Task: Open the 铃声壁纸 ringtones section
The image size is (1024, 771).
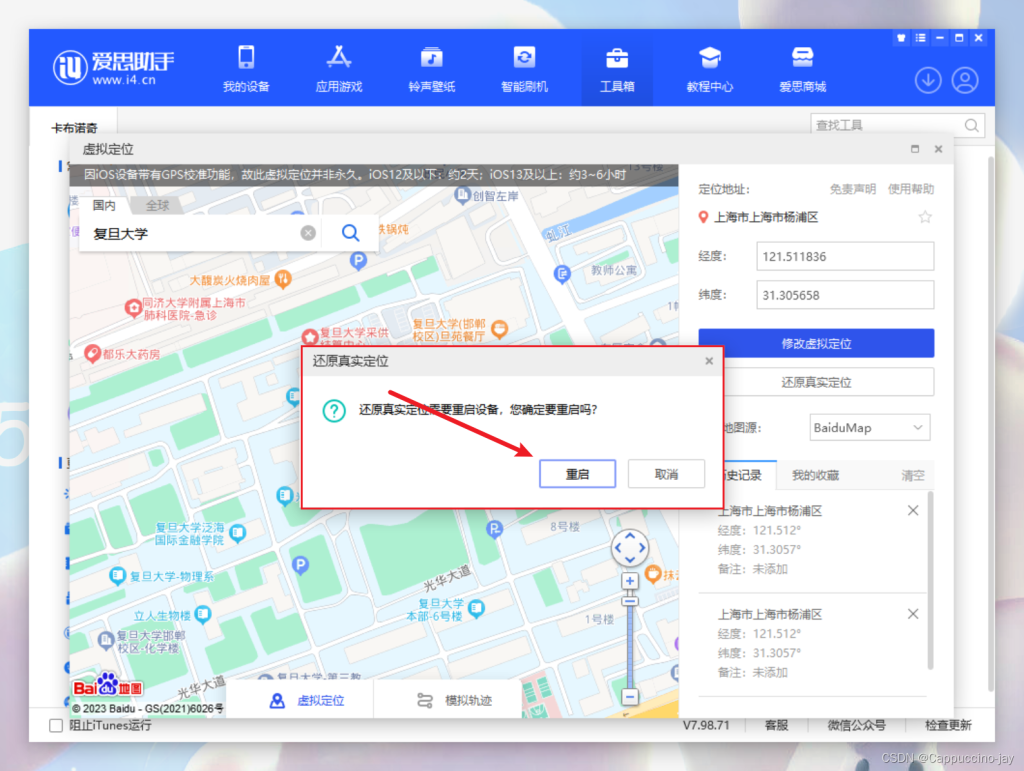Action: [x=431, y=69]
